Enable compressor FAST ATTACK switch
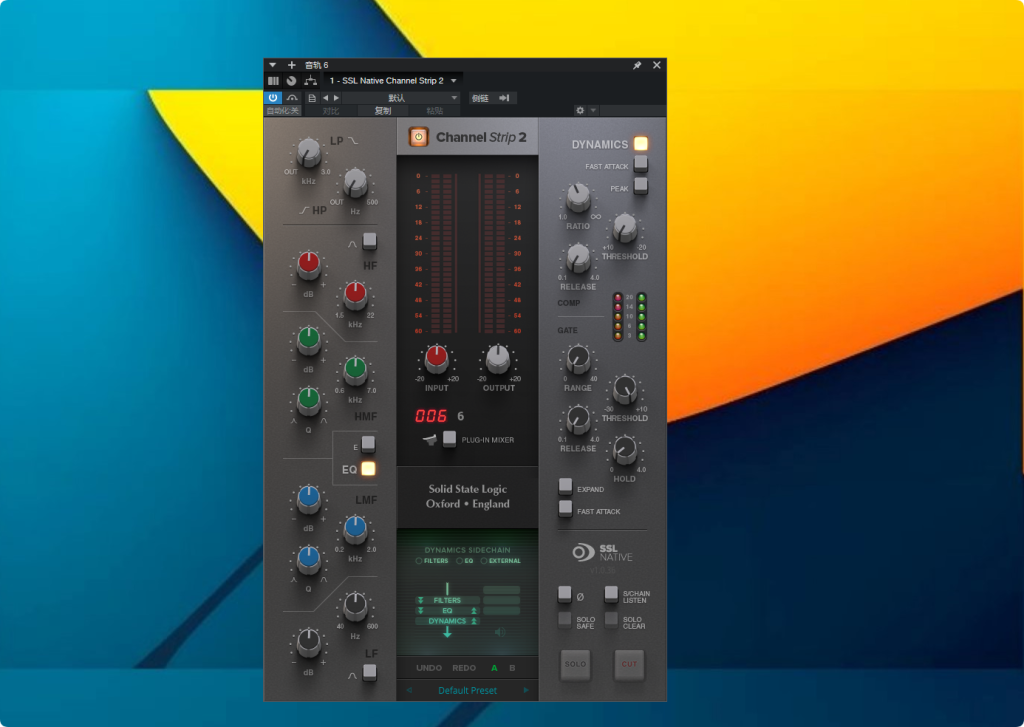 [x=641, y=163]
